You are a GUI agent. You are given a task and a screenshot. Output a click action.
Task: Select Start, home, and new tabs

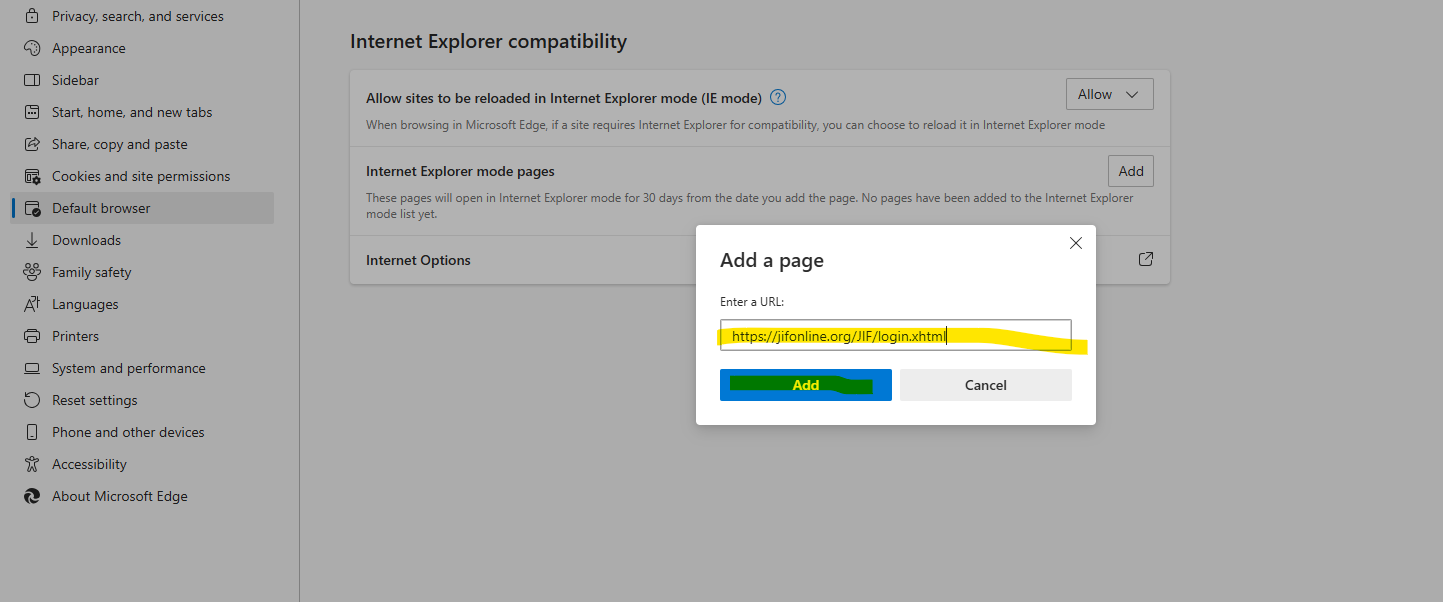[132, 112]
